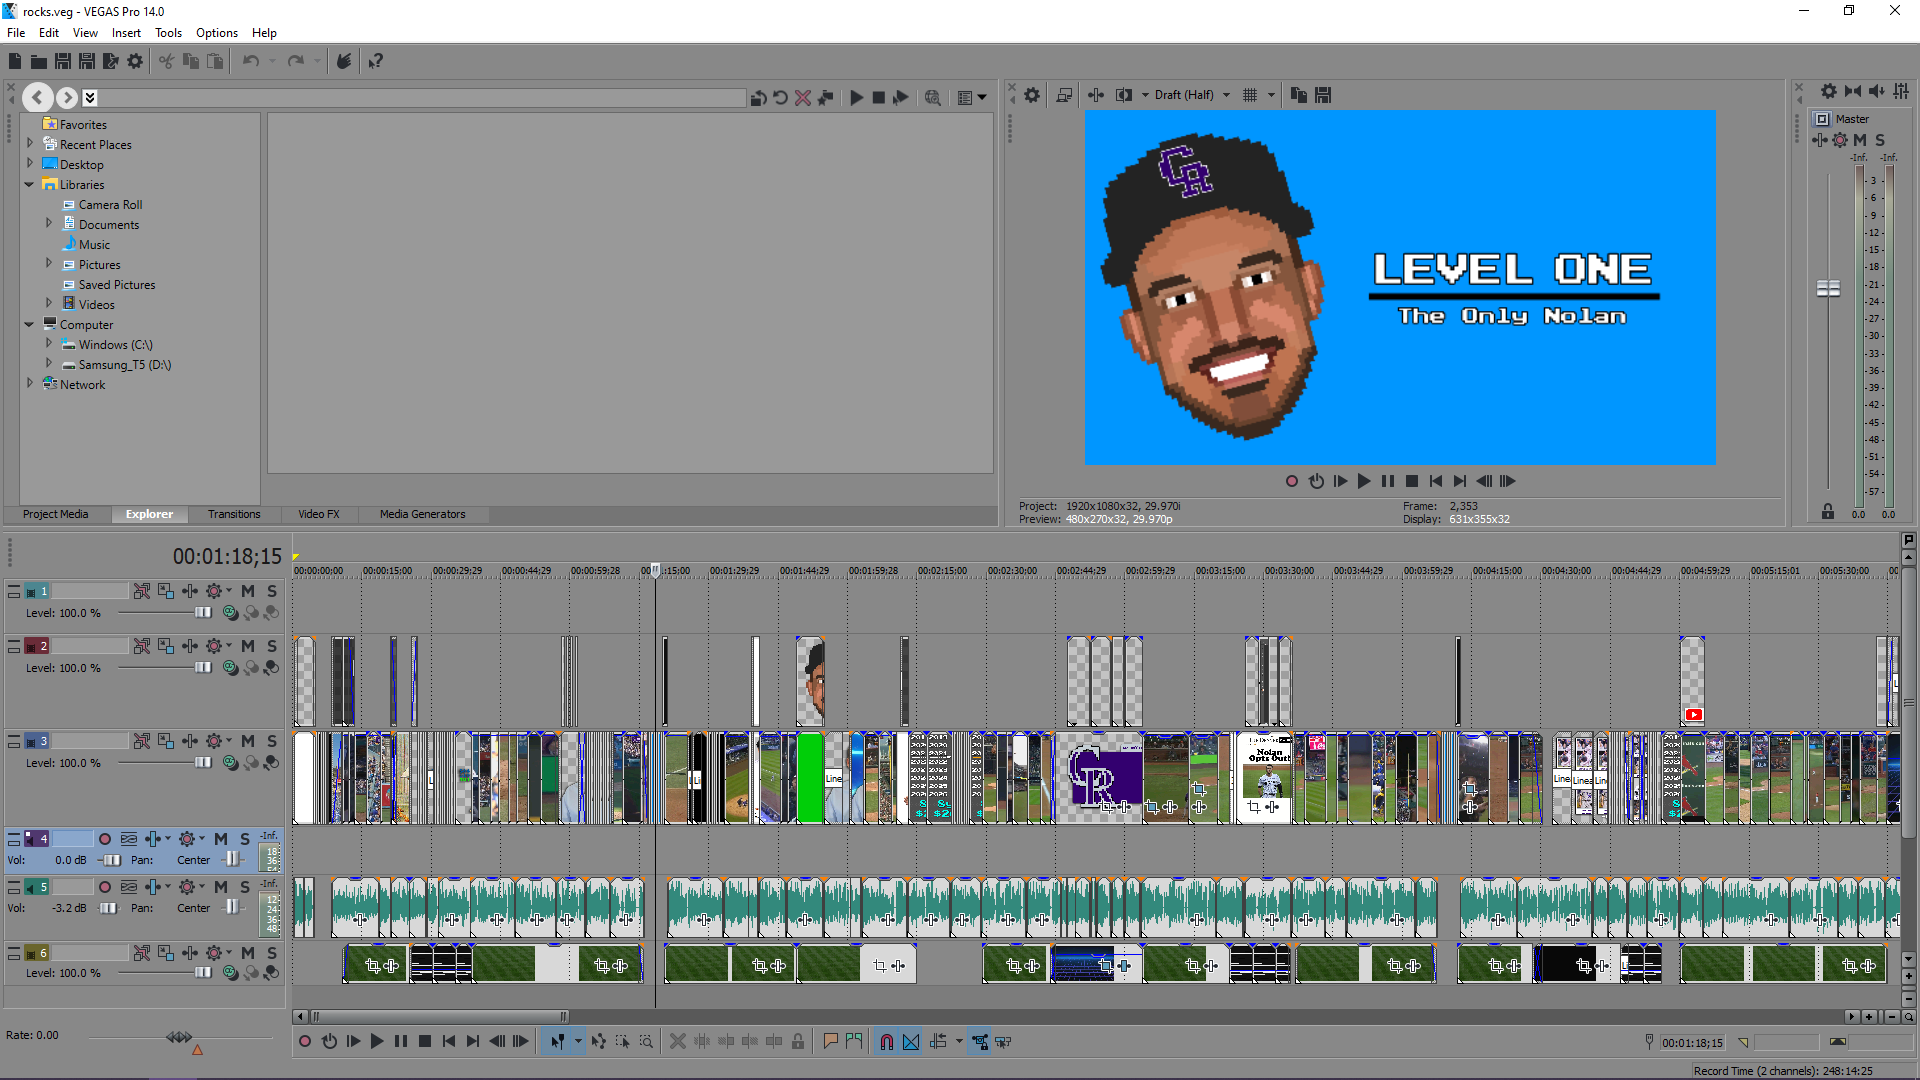The image size is (1920, 1080).
Task: Click the Explorer Get Media from Web icon
Action: 933,97
